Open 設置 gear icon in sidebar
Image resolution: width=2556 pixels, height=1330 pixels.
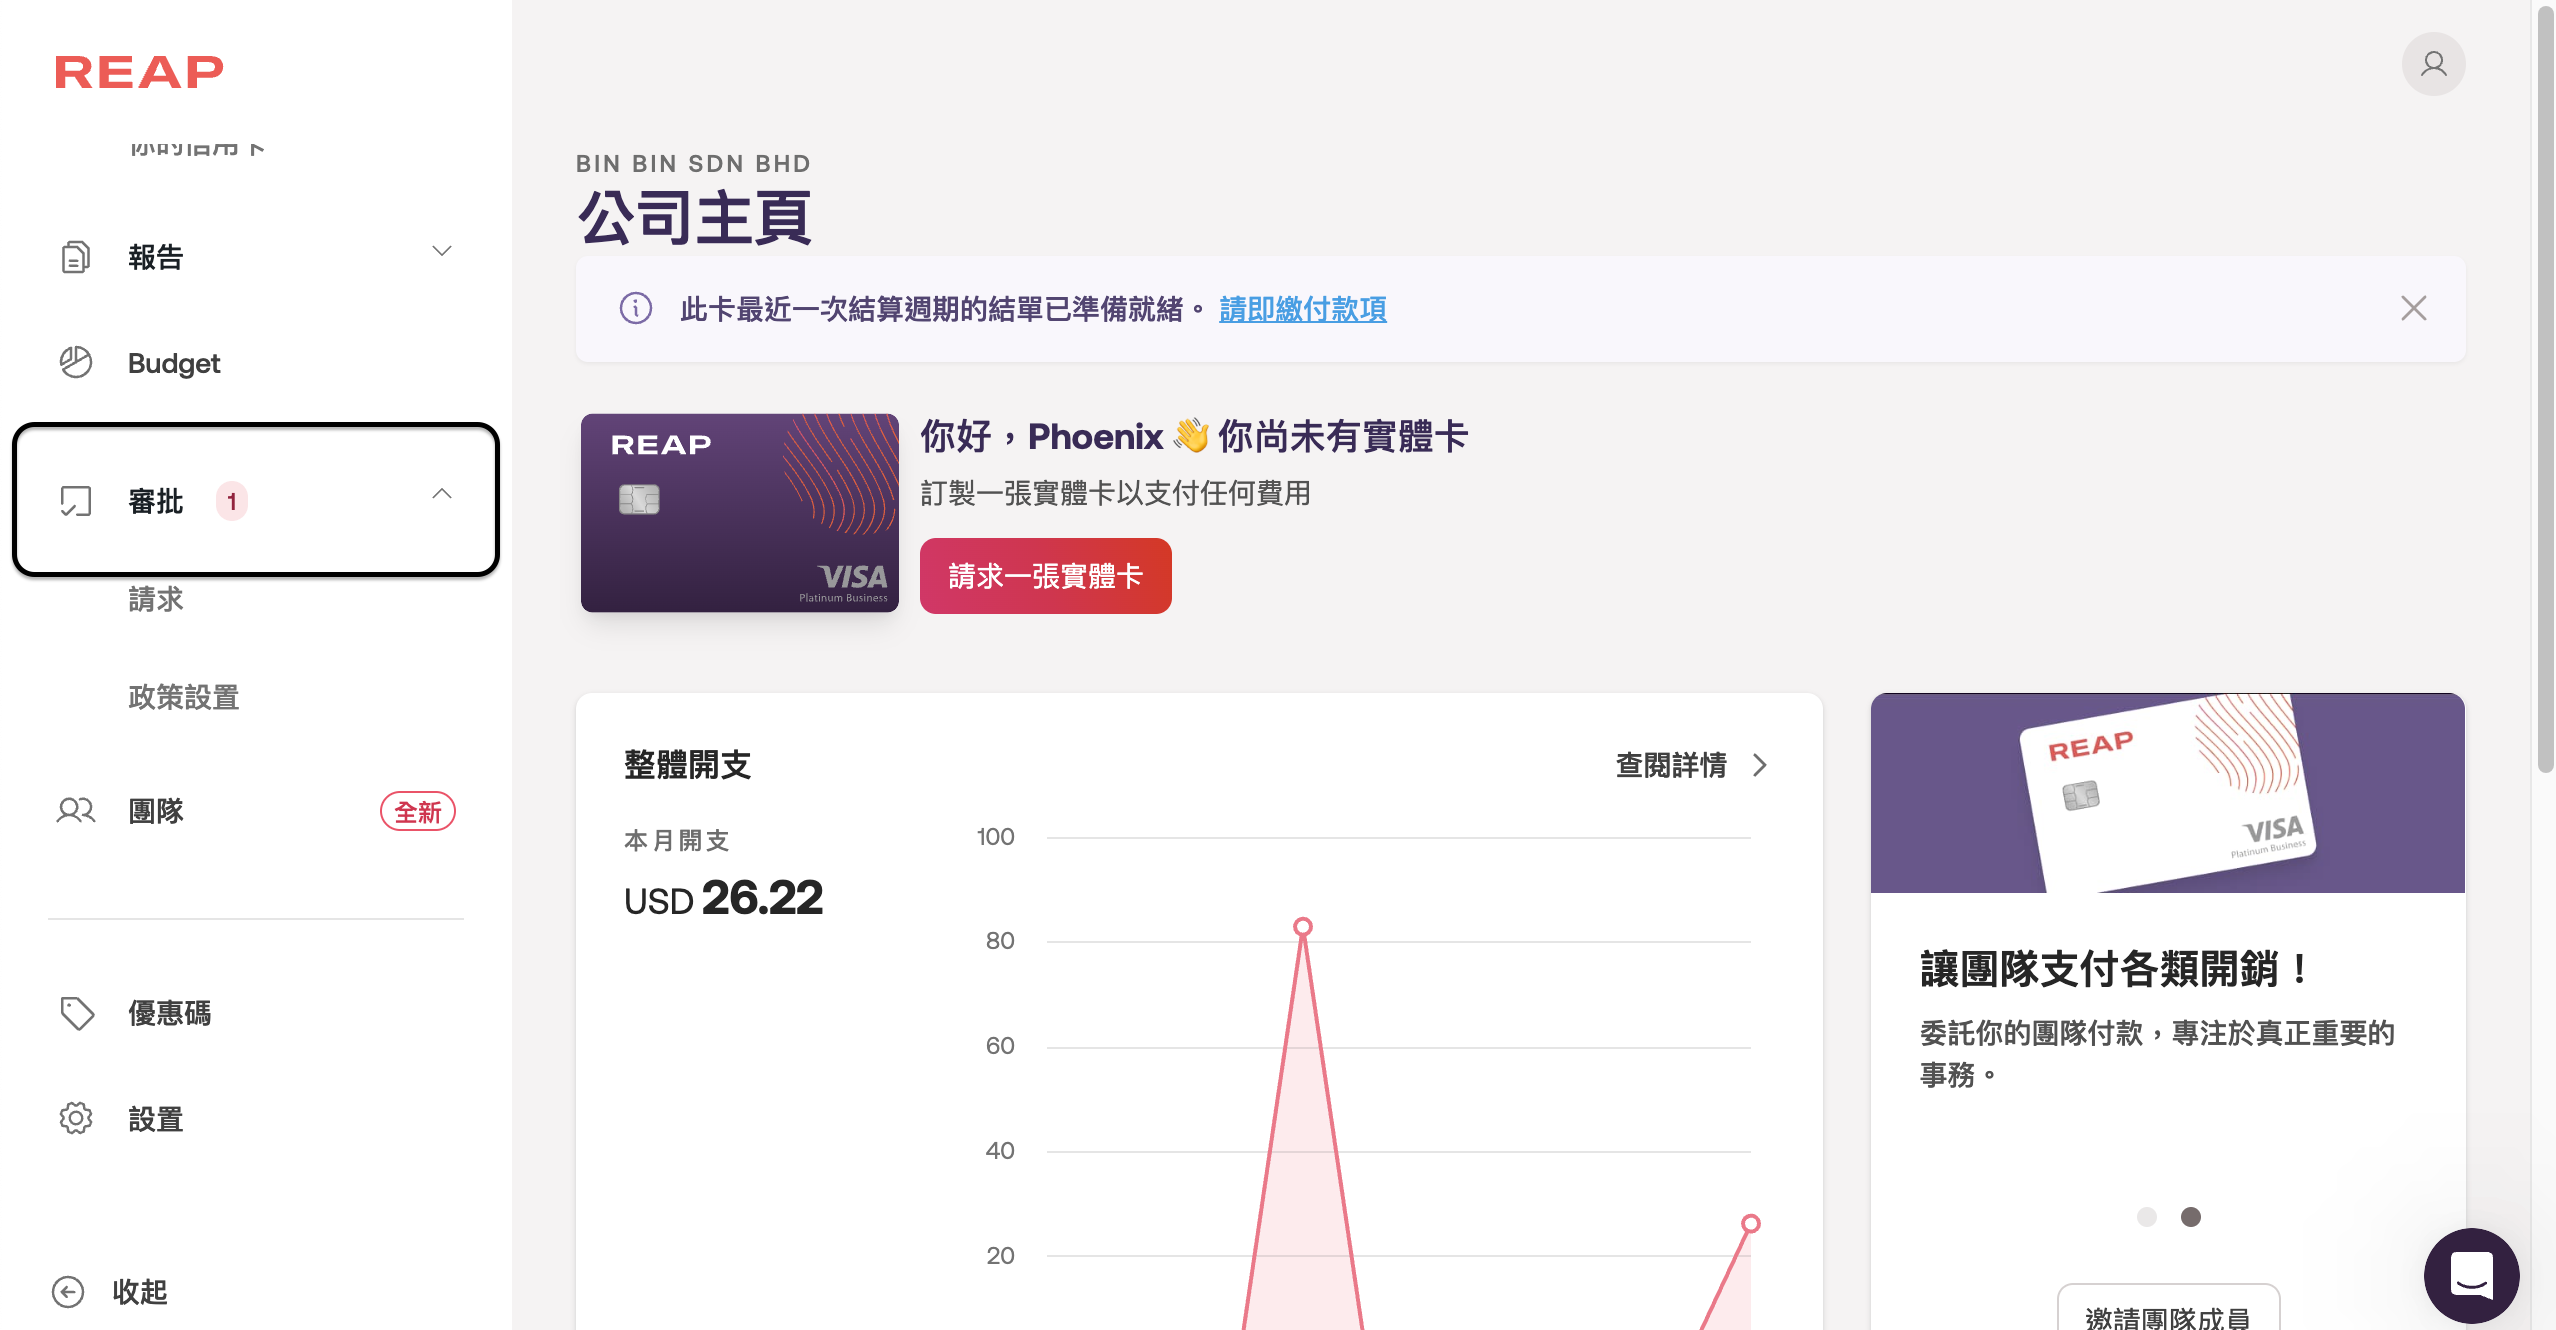tap(75, 1118)
